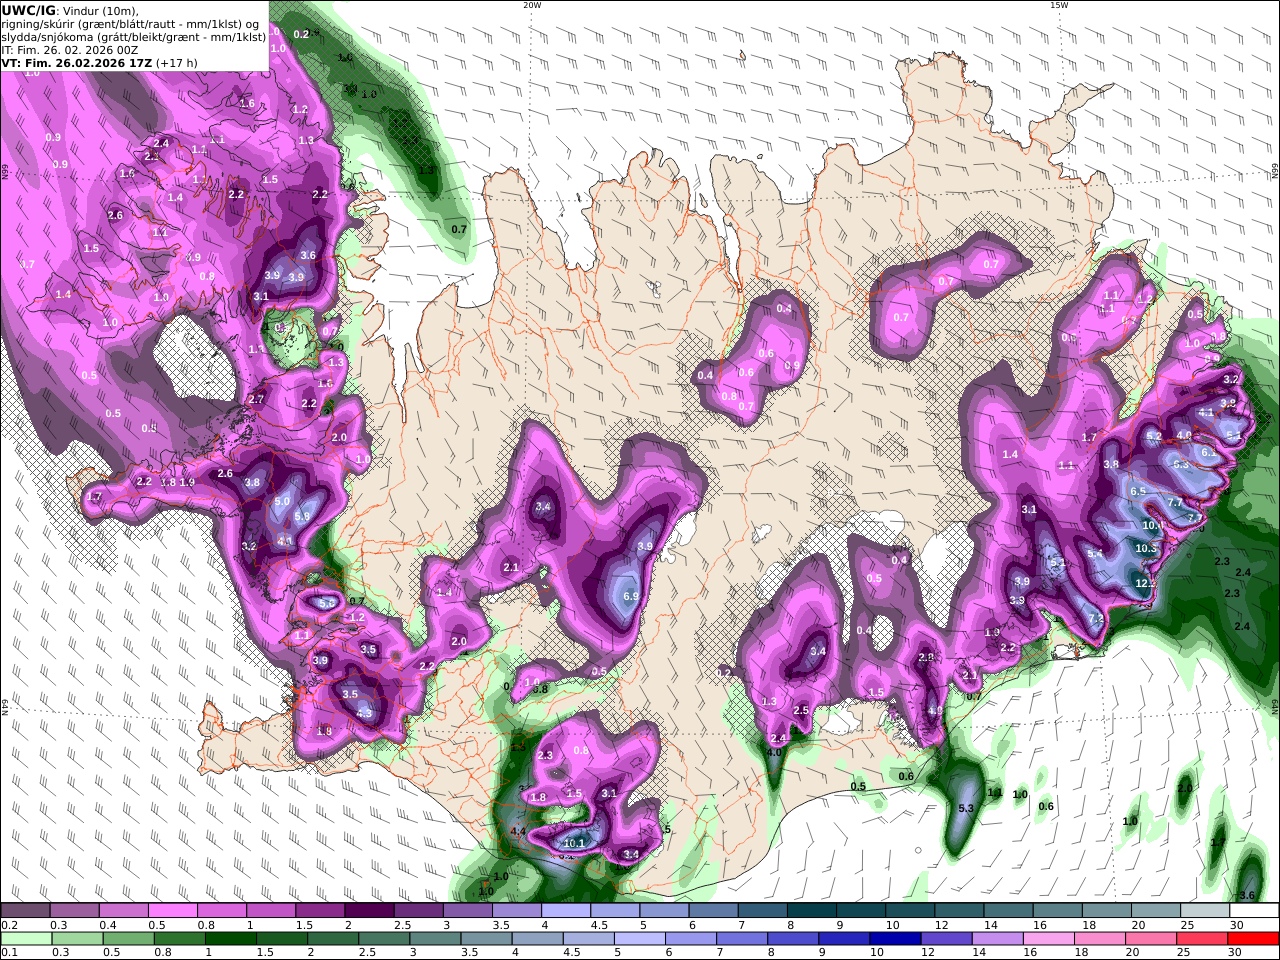Screen dimensions: 1280x960
Task: Click the '6.3' value in the Eastfjords
Action: point(1181,464)
